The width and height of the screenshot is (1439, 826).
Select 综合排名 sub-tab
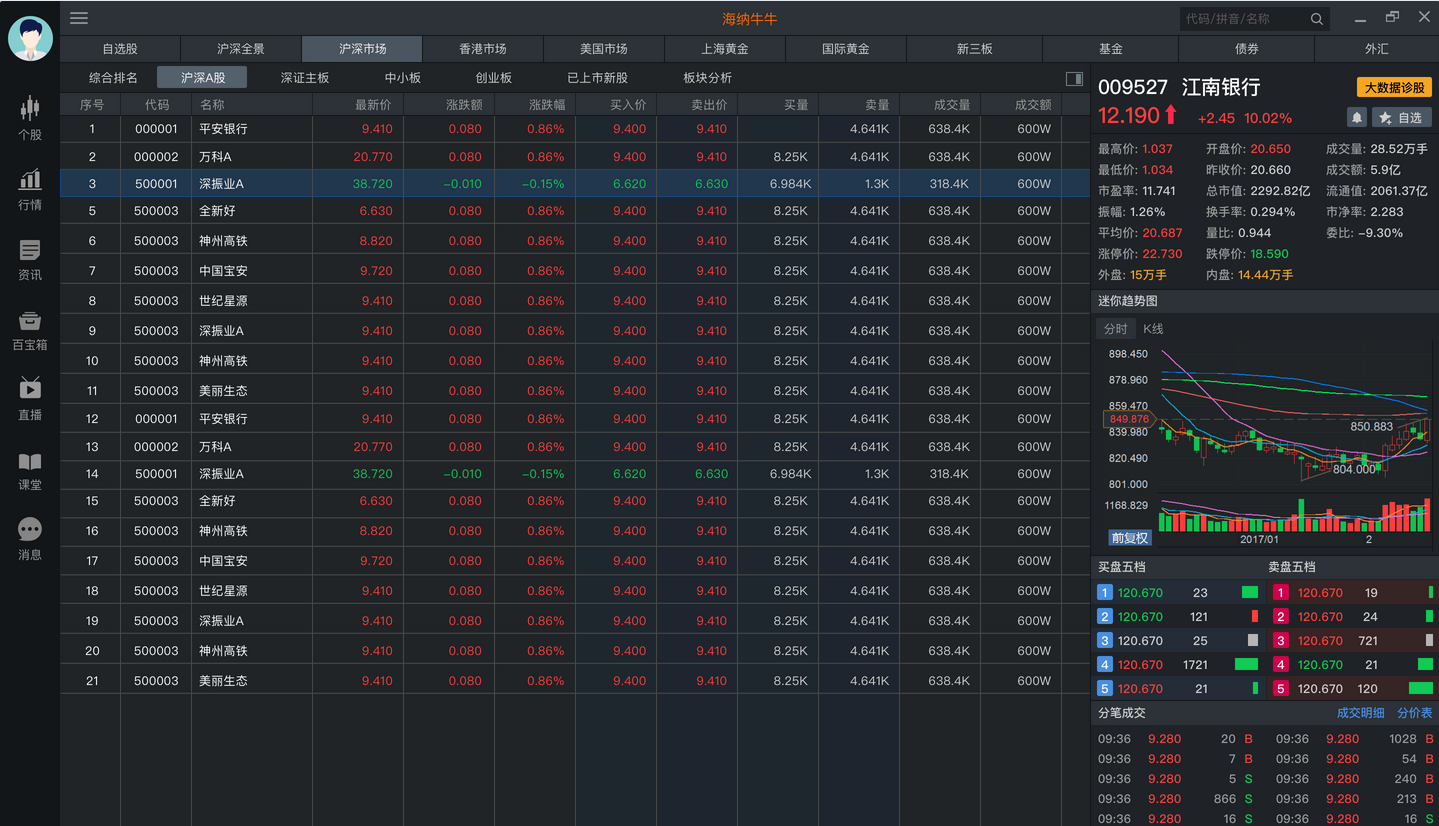click(113, 78)
